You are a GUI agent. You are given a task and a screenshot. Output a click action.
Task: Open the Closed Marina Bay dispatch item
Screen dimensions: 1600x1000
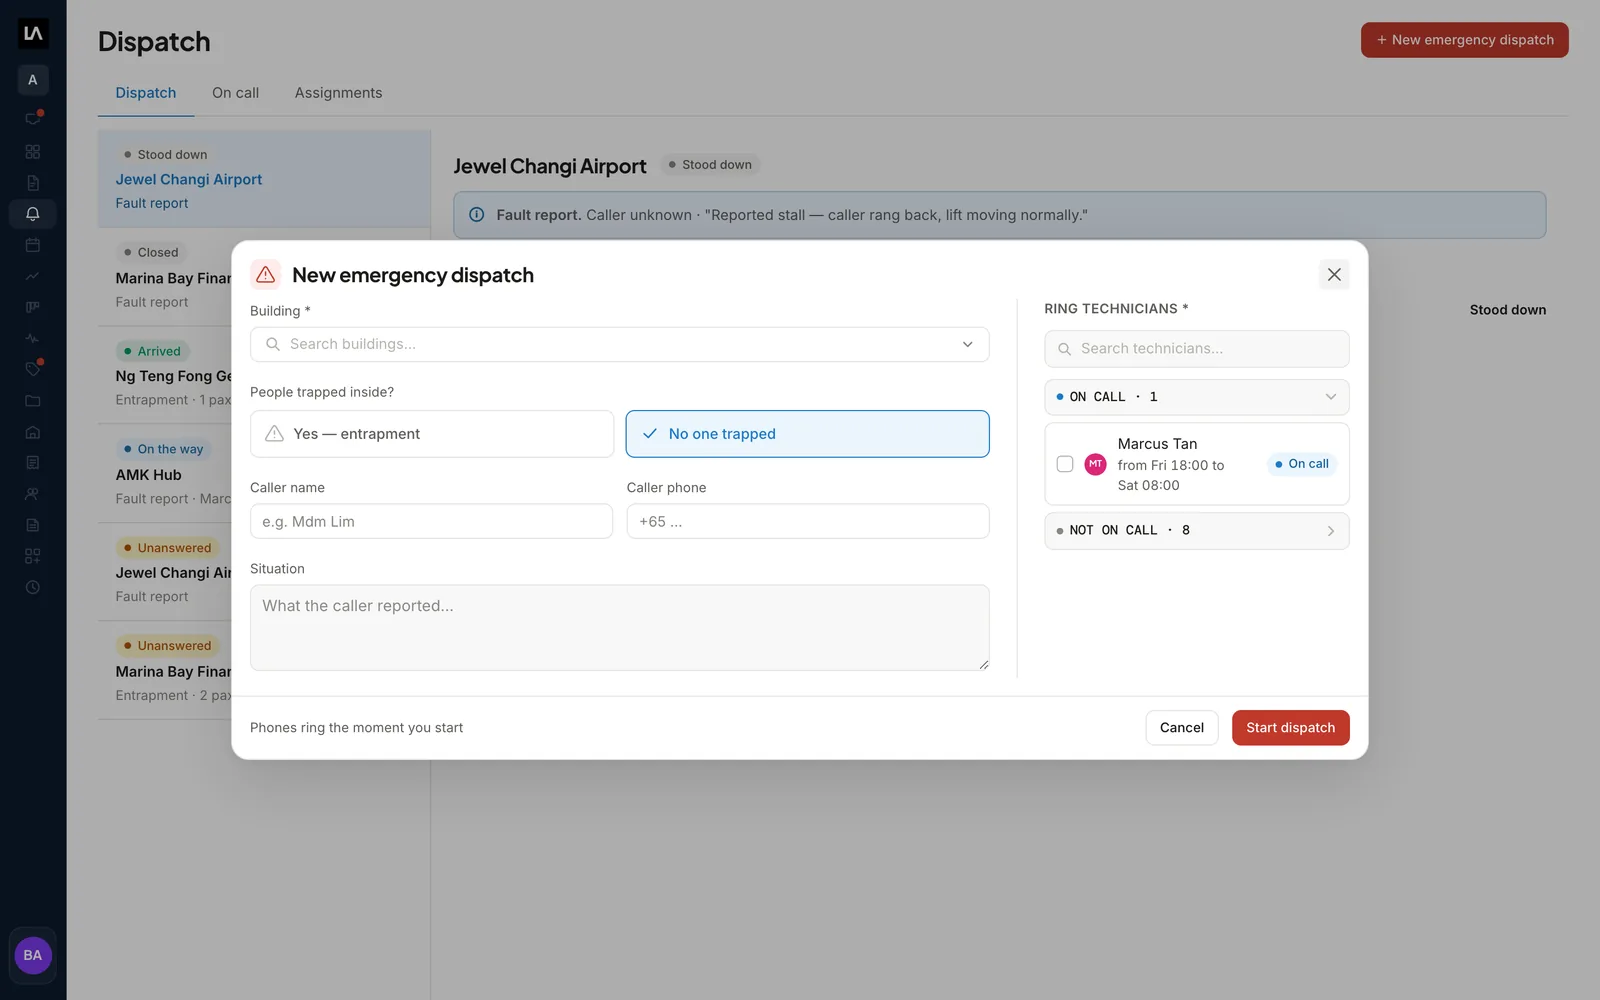[x=165, y=277]
